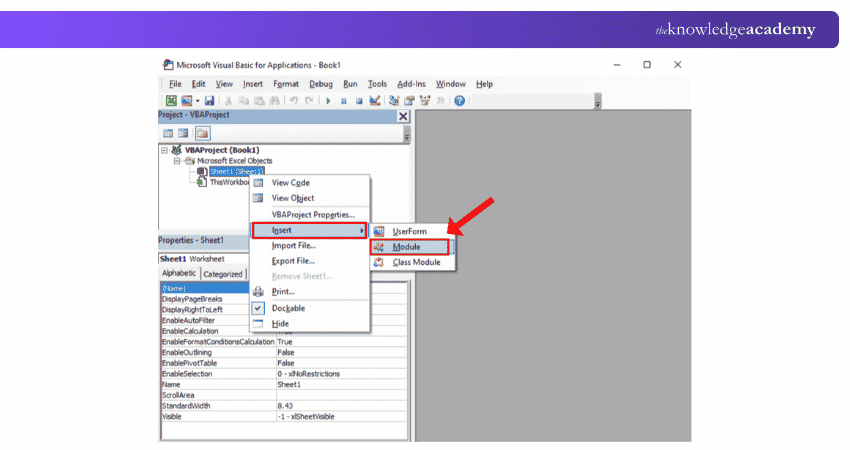Click the StandardWidth value 8.43
The image size is (850, 450).
click(x=285, y=406)
